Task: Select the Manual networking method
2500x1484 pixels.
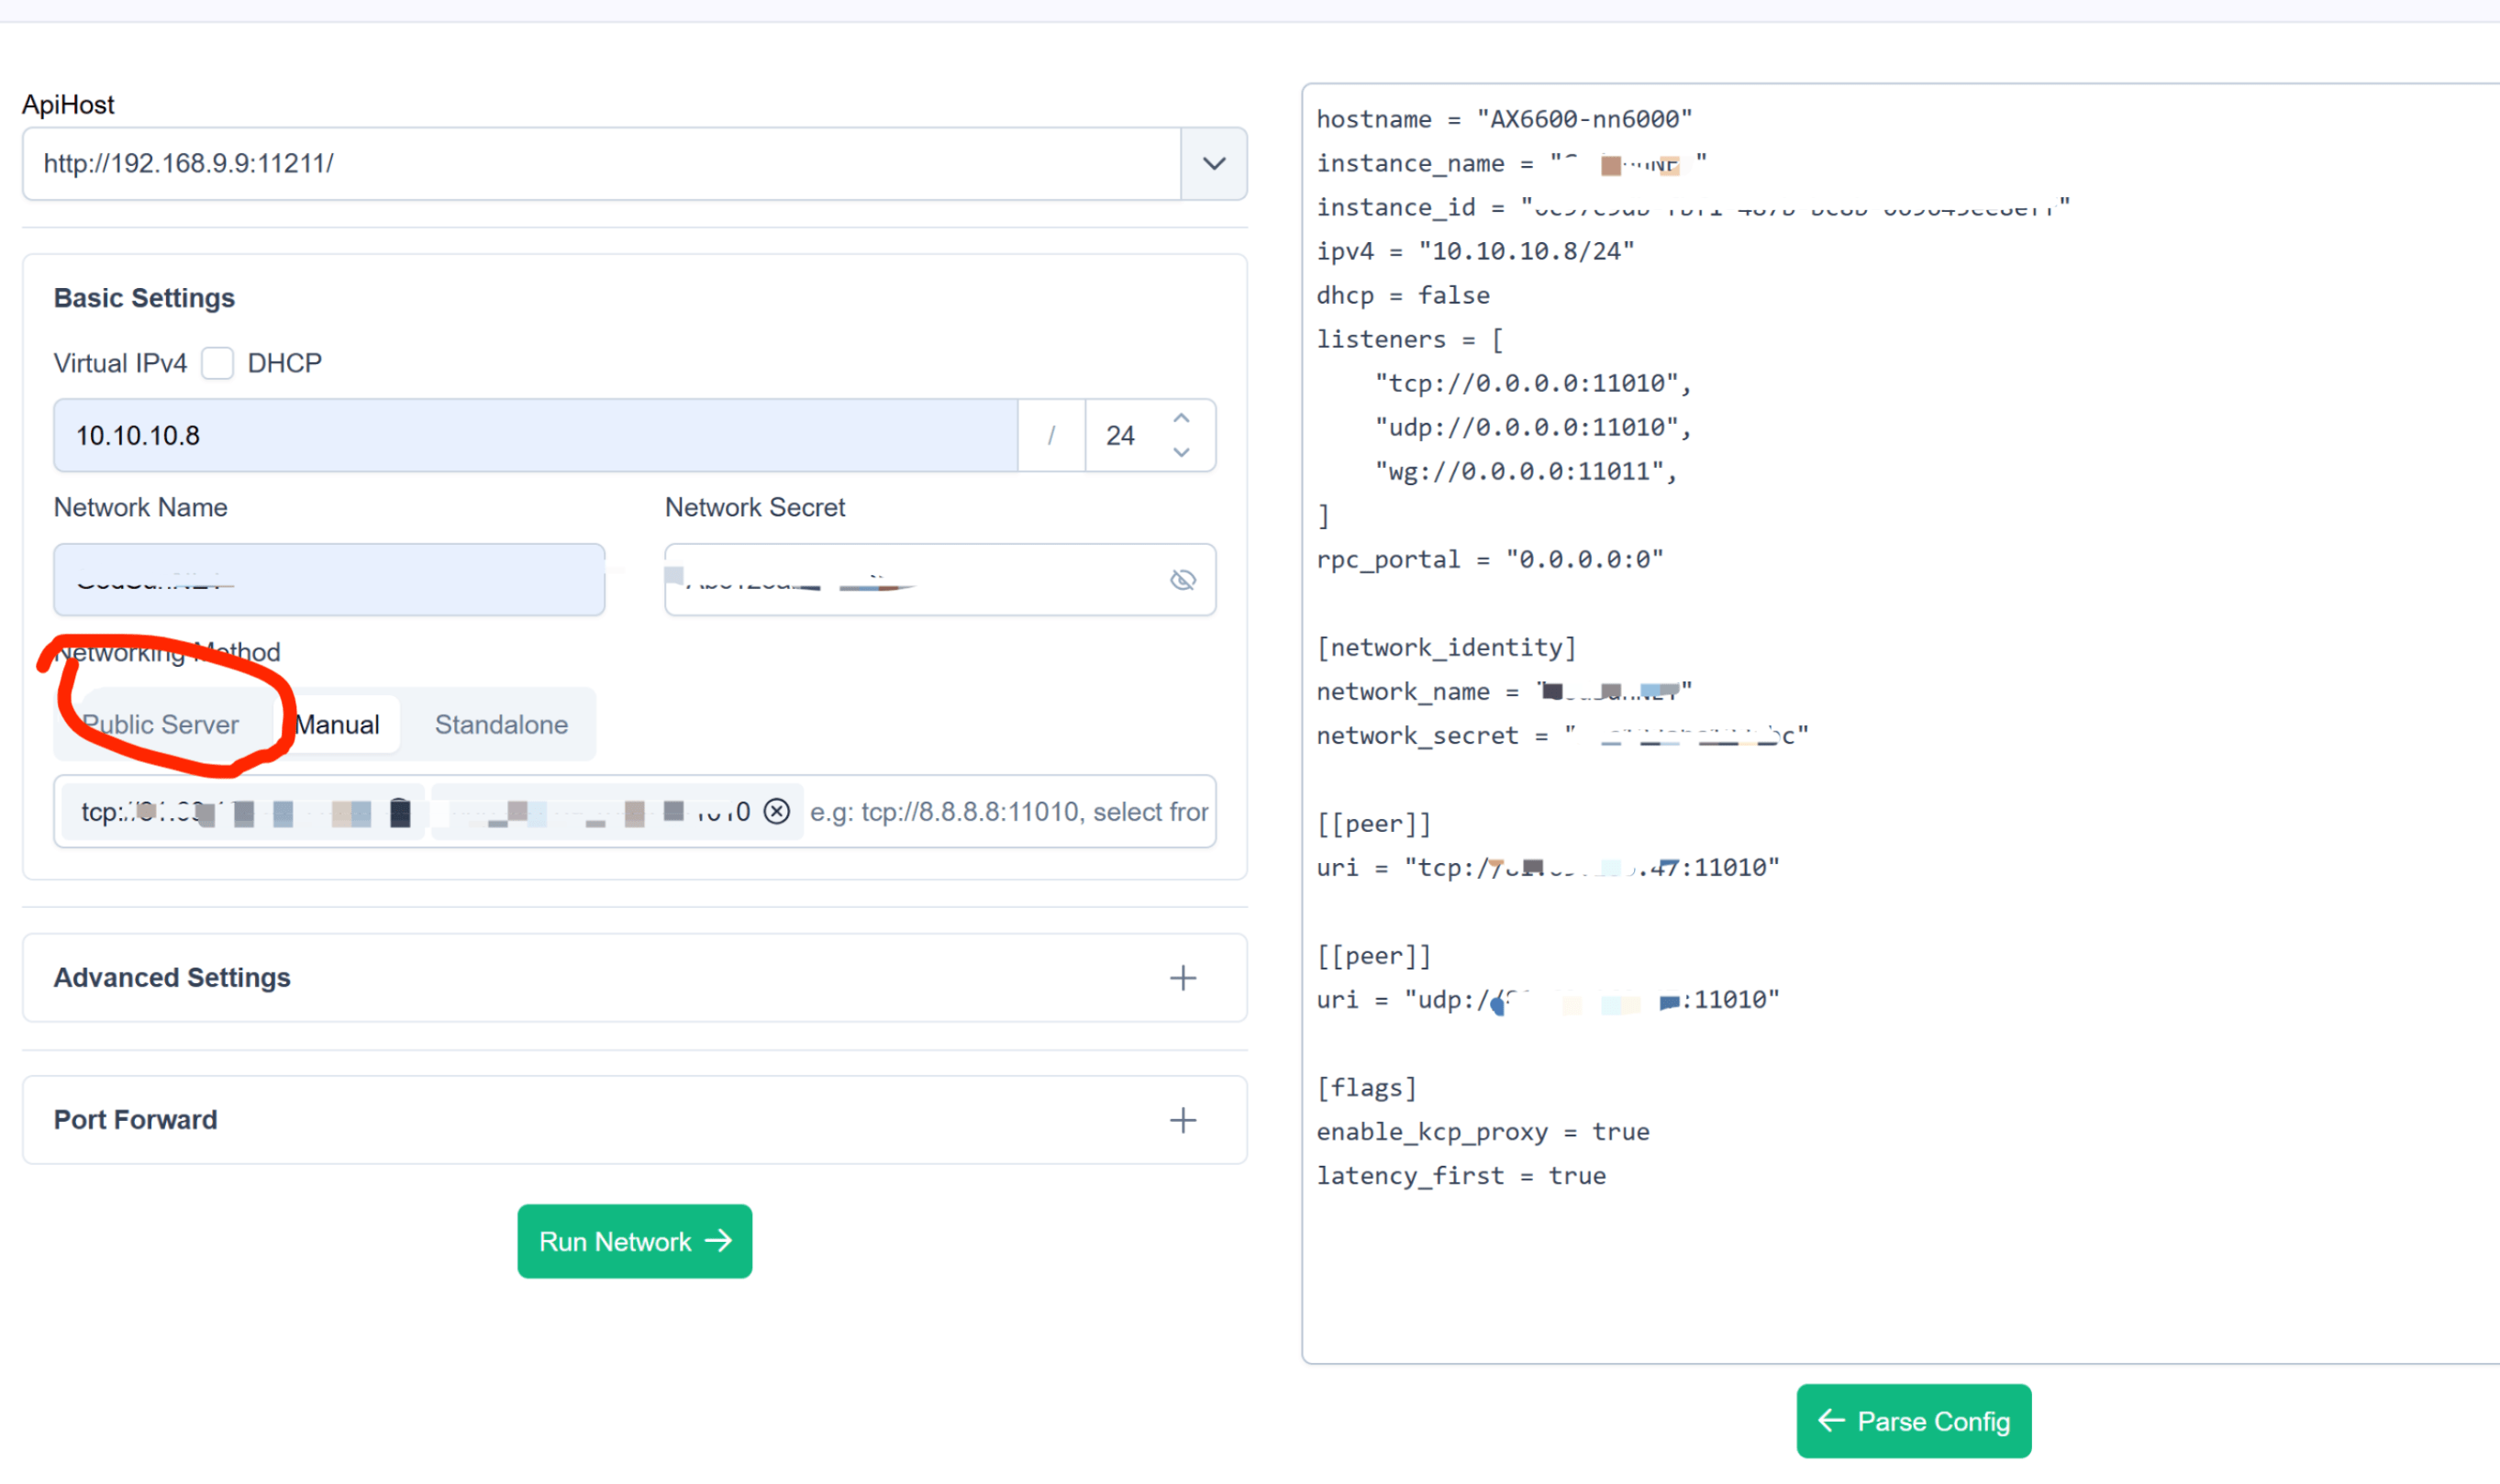Action: pos(337,724)
